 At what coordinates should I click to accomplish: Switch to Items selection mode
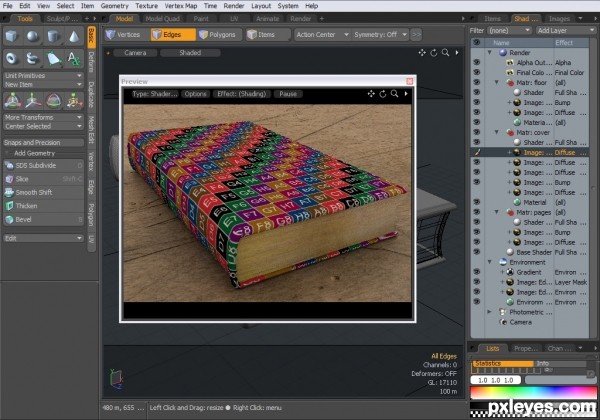[268, 35]
